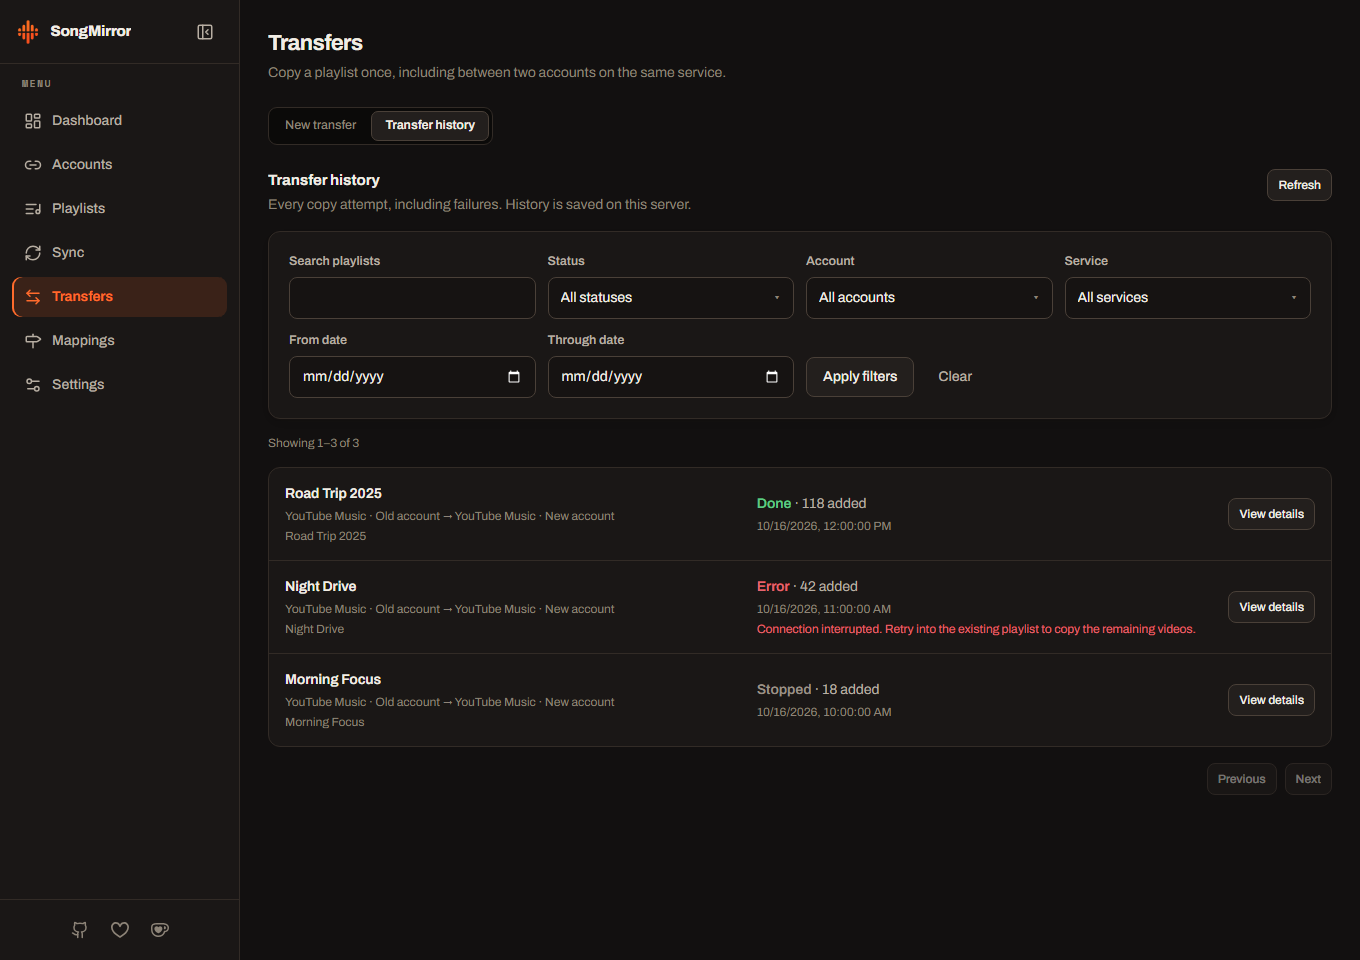Open Mappings using the signpost icon

[33, 341]
